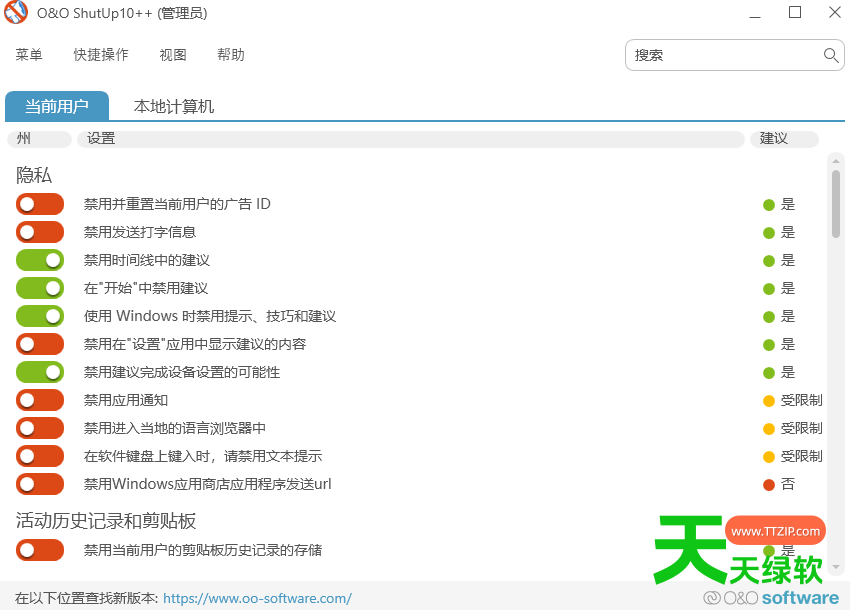Click yellow dot beside 禁用应用通知
The height and width of the screenshot is (610, 850).
[768, 401]
